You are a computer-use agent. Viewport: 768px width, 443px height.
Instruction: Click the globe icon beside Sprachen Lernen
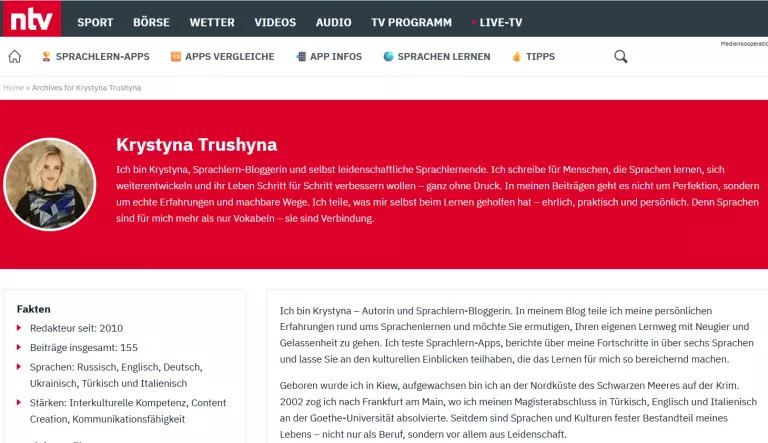(388, 56)
